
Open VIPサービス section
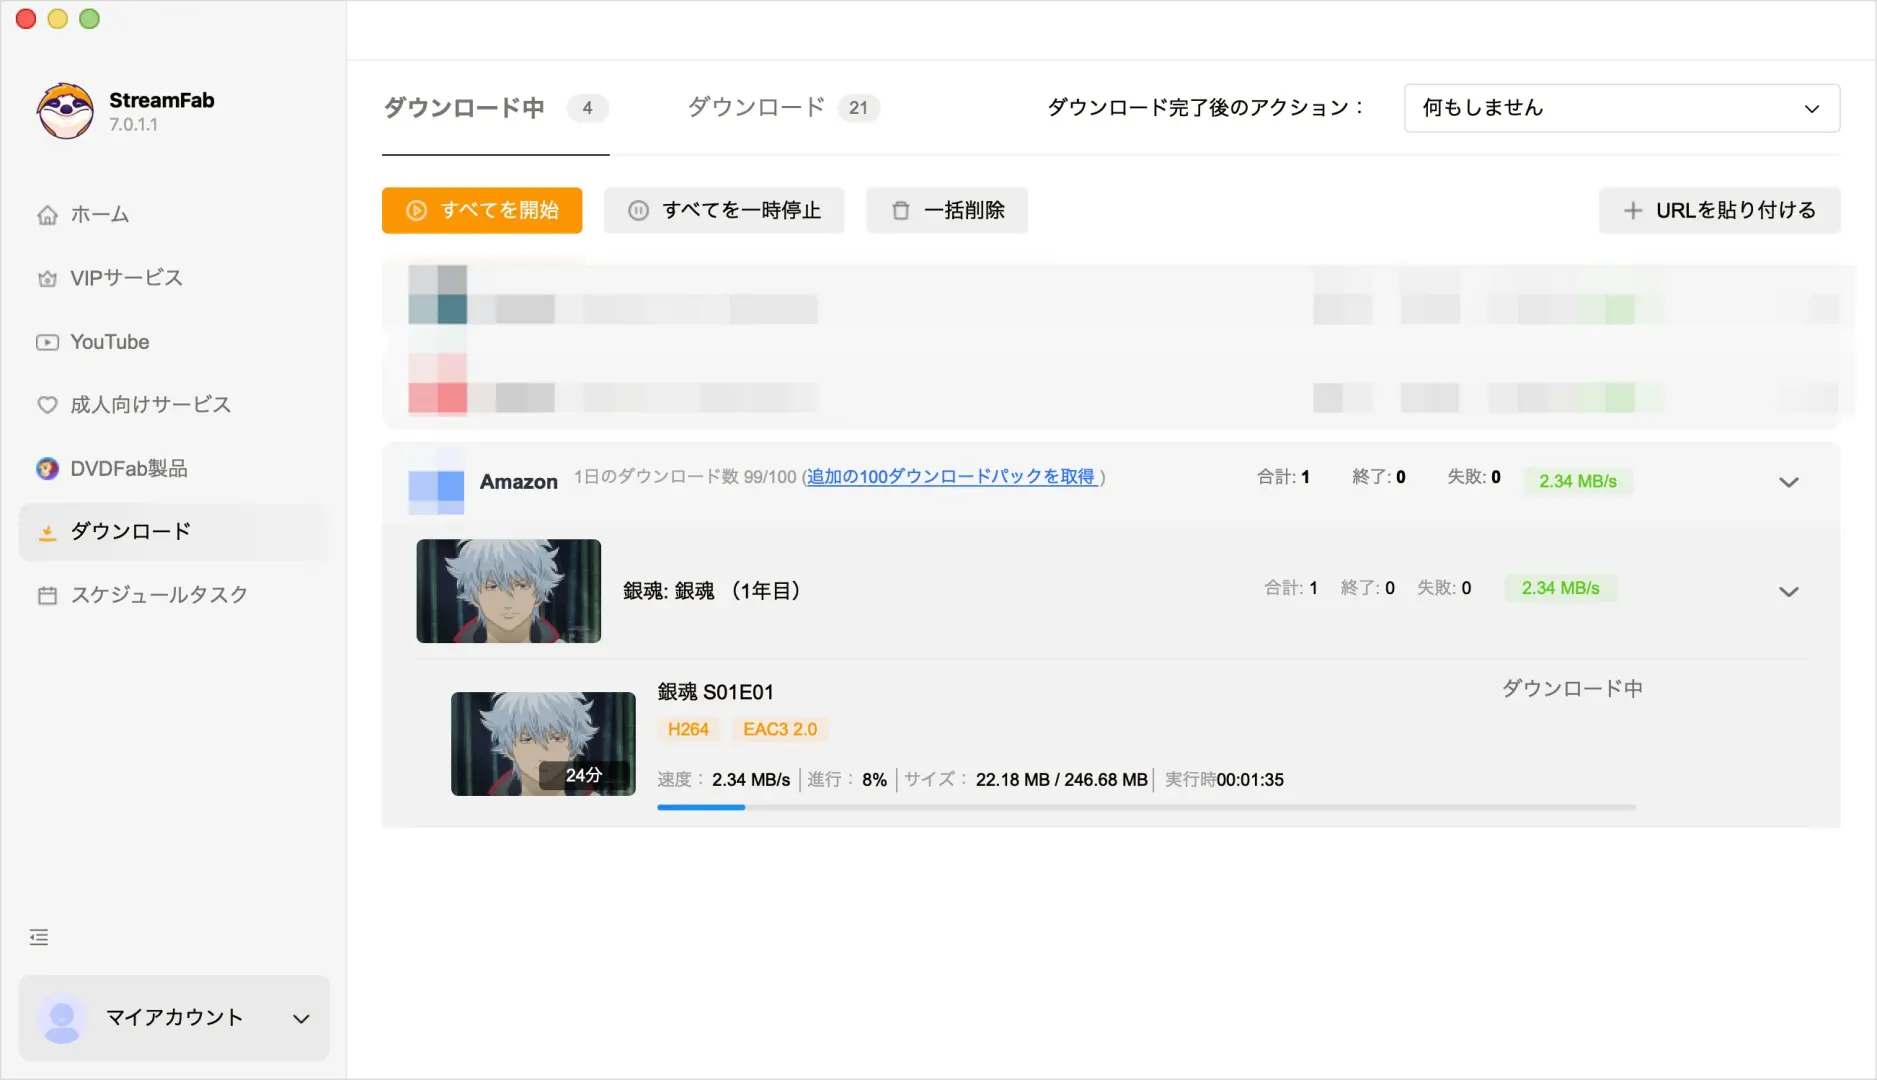coord(126,278)
